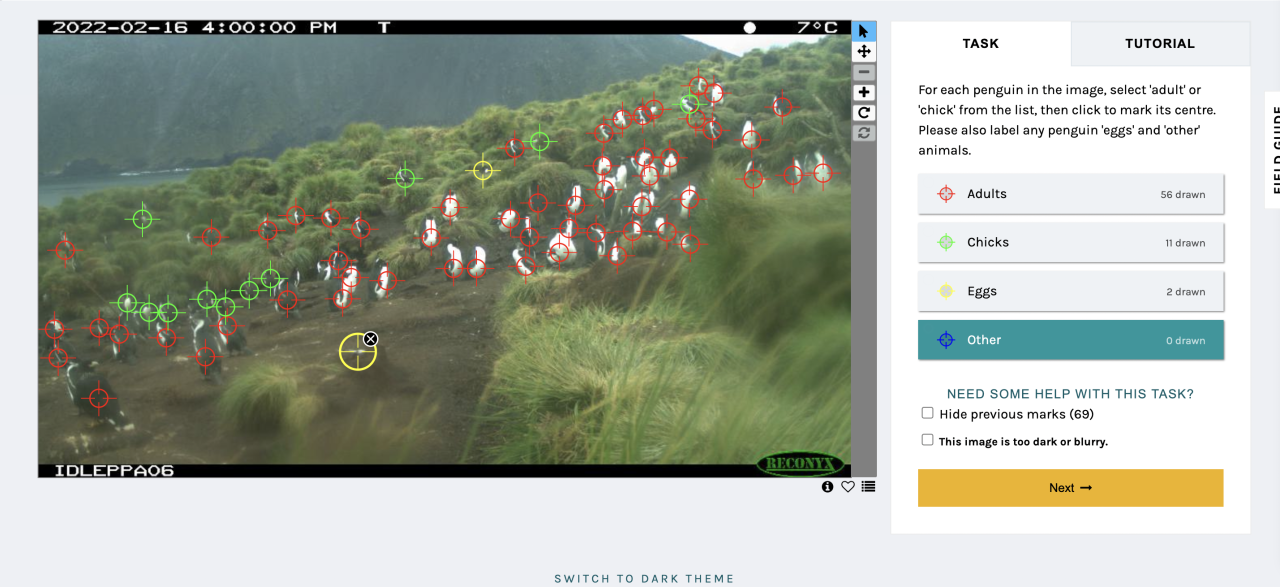Switch to the TASK tab
This screenshot has height=587, width=1280.
coord(981,43)
